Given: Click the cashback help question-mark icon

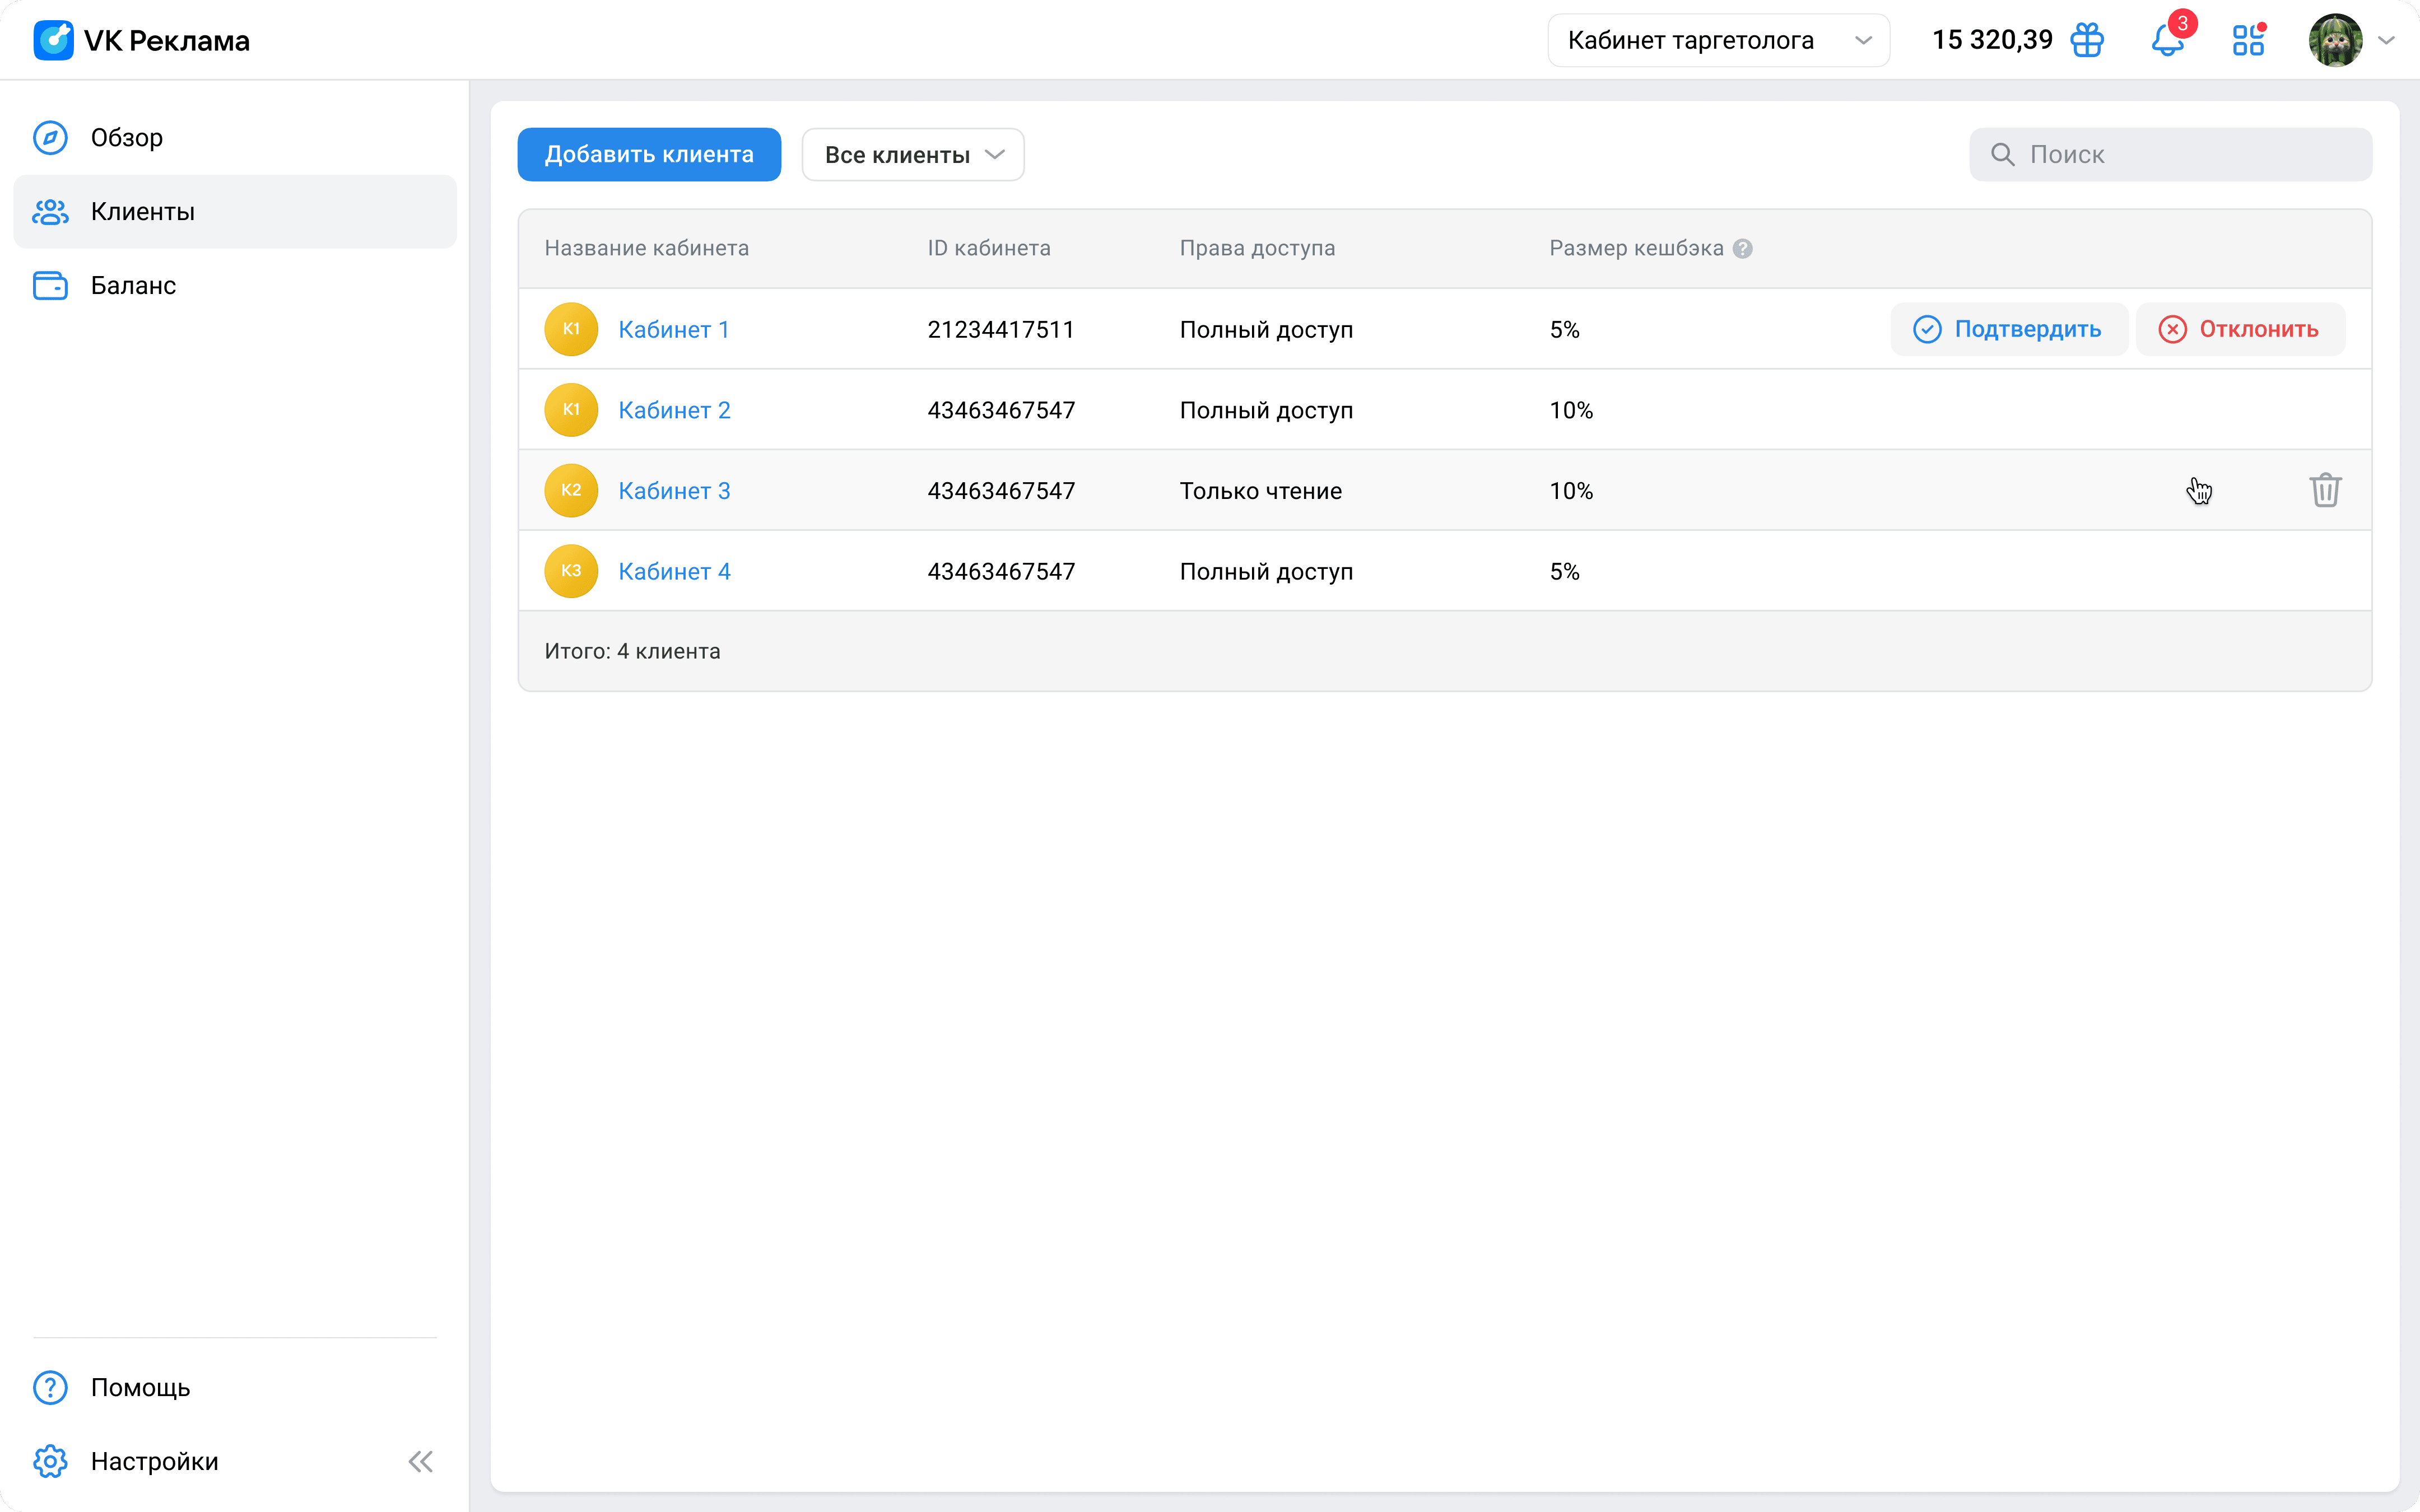Looking at the screenshot, I should point(1742,248).
